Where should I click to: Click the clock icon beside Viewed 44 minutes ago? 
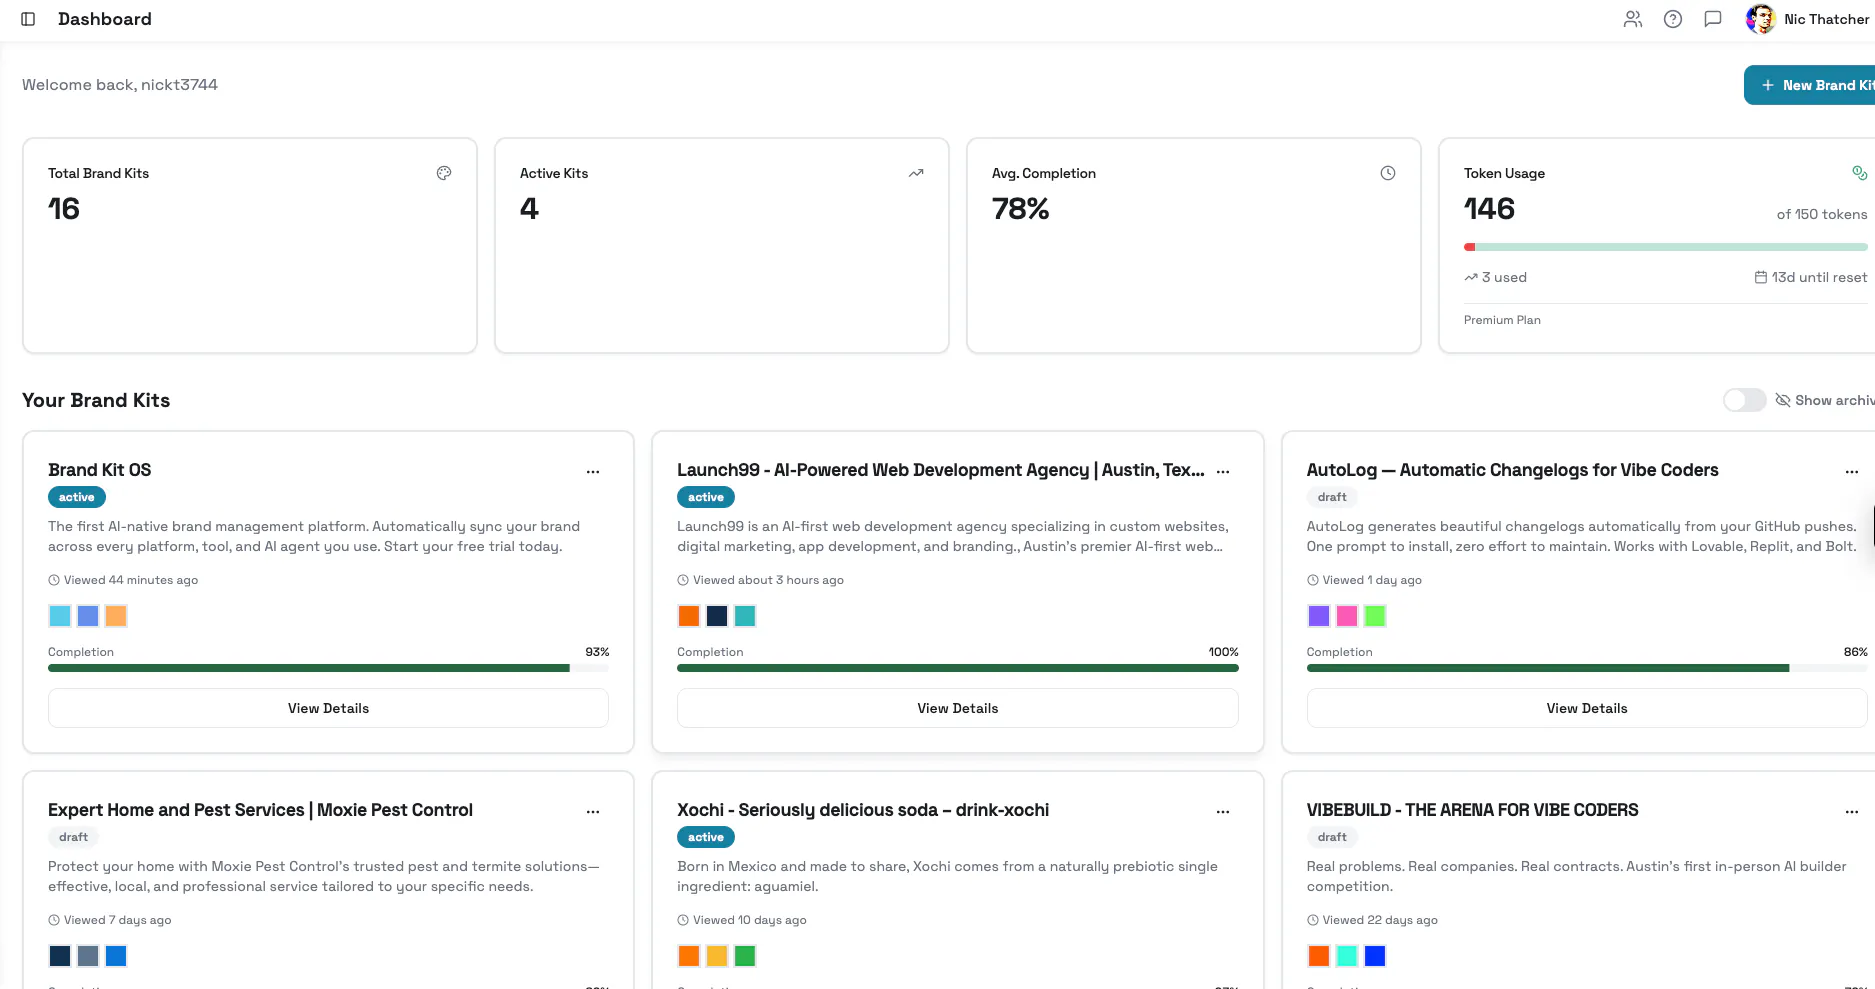[x=54, y=580]
